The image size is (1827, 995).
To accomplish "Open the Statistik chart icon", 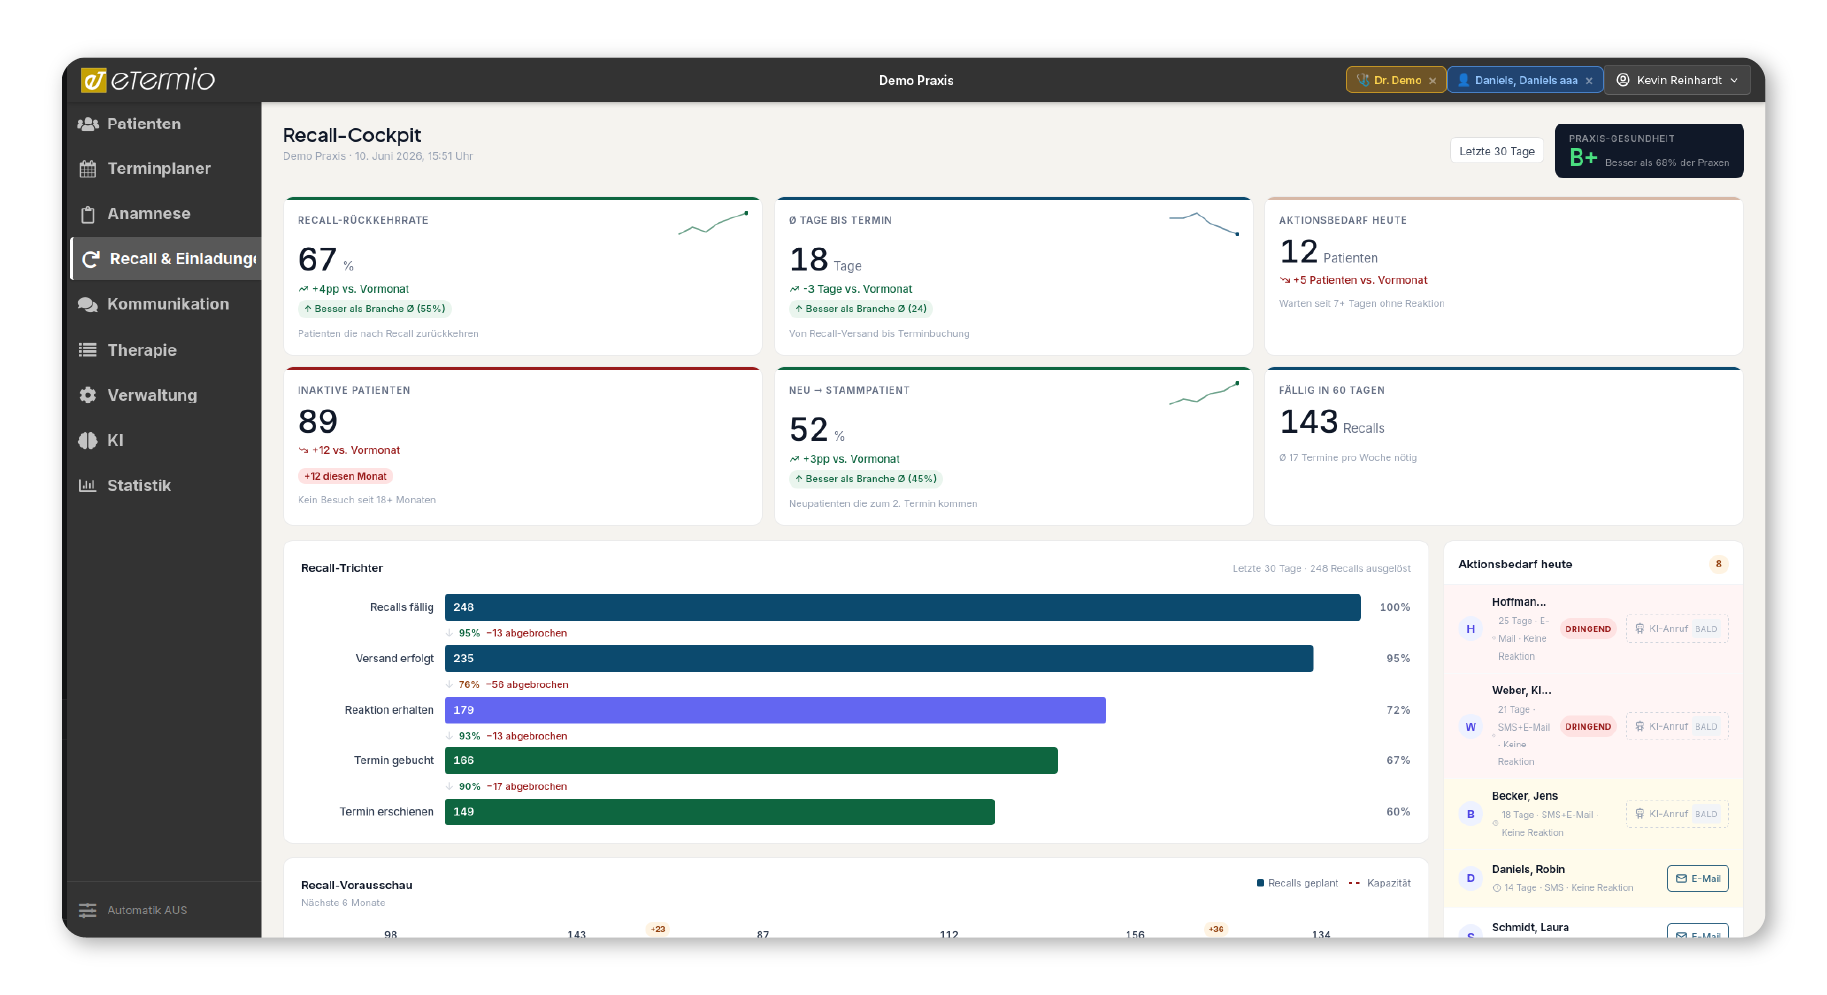I will tap(88, 485).
